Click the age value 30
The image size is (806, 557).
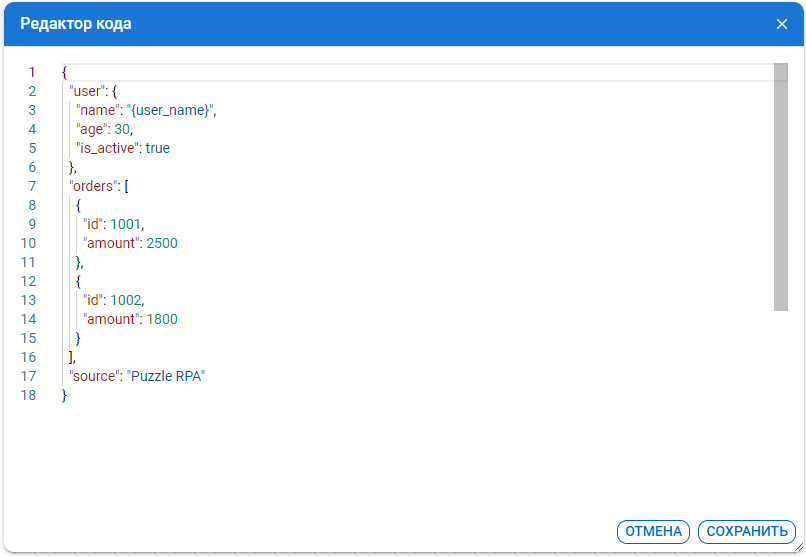point(122,129)
